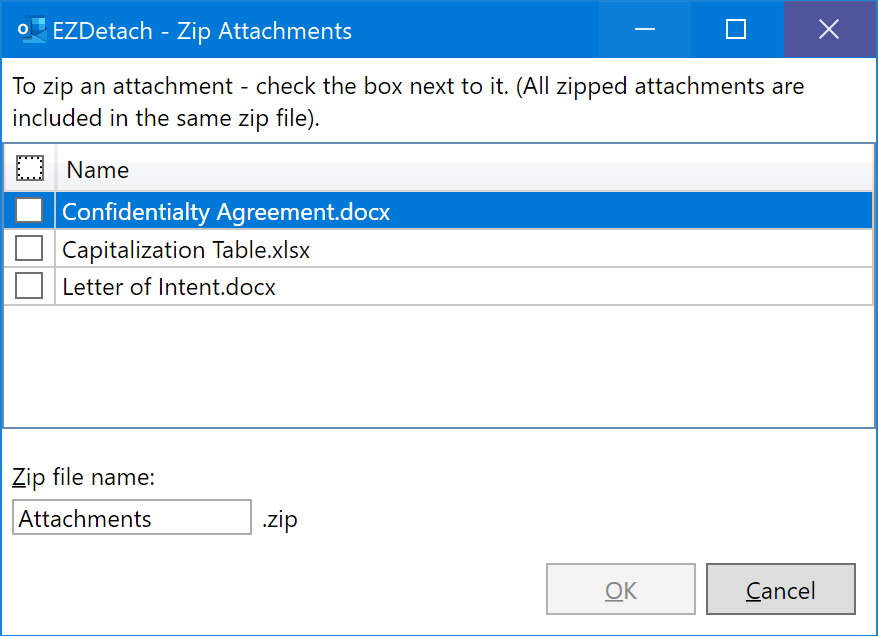The width and height of the screenshot is (878, 636).
Task: Close the EZDetach dialog with X
Action: click(x=829, y=29)
